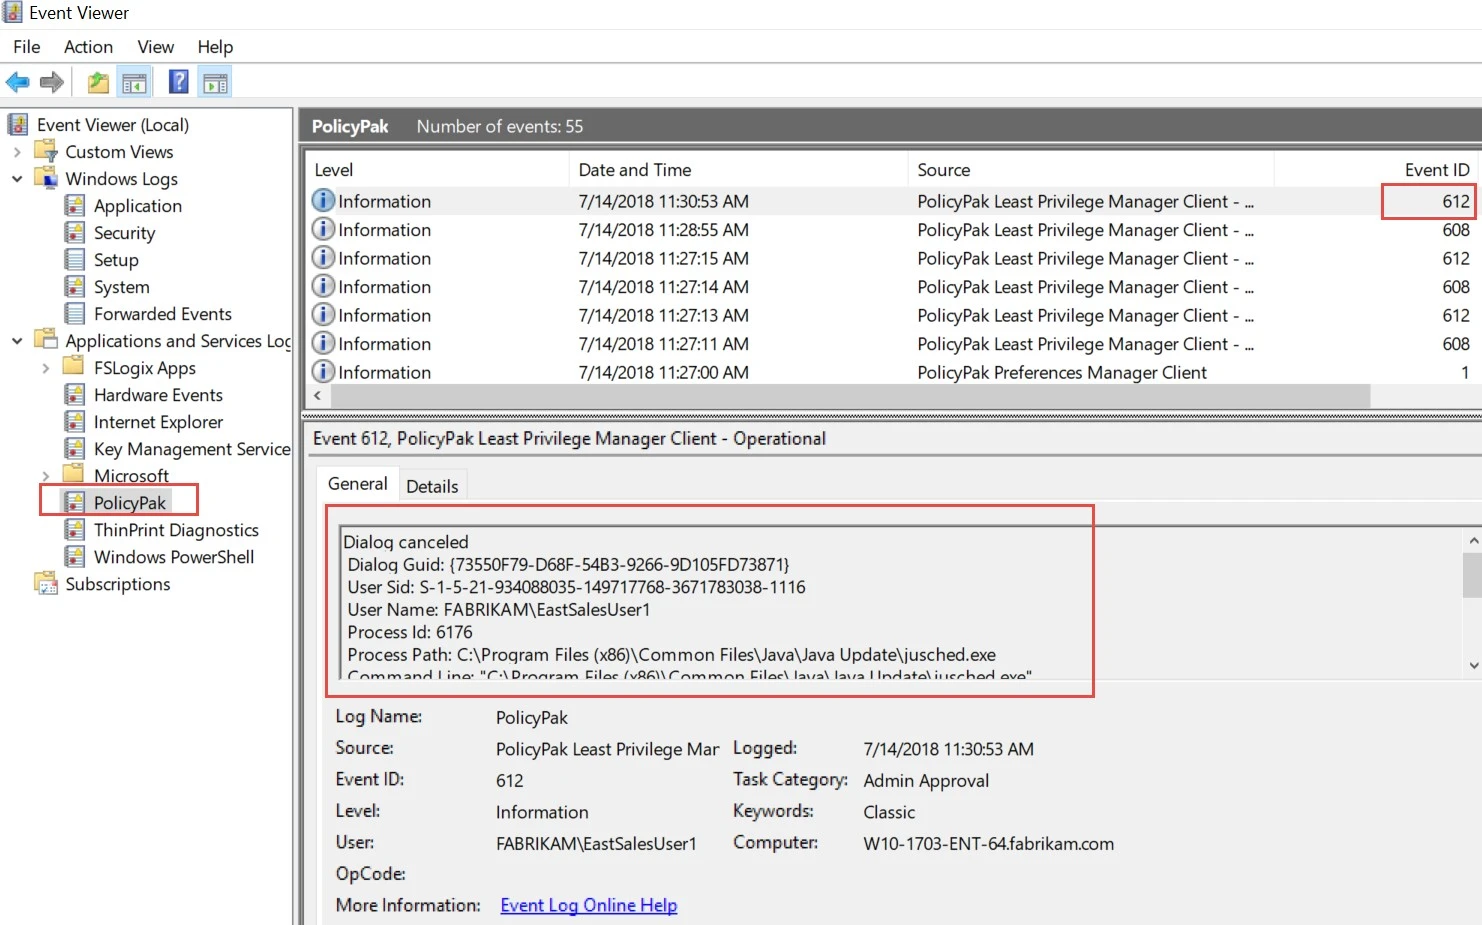Image resolution: width=1482 pixels, height=925 pixels.
Task: Switch to the Details tab of event 612
Action: (432, 485)
